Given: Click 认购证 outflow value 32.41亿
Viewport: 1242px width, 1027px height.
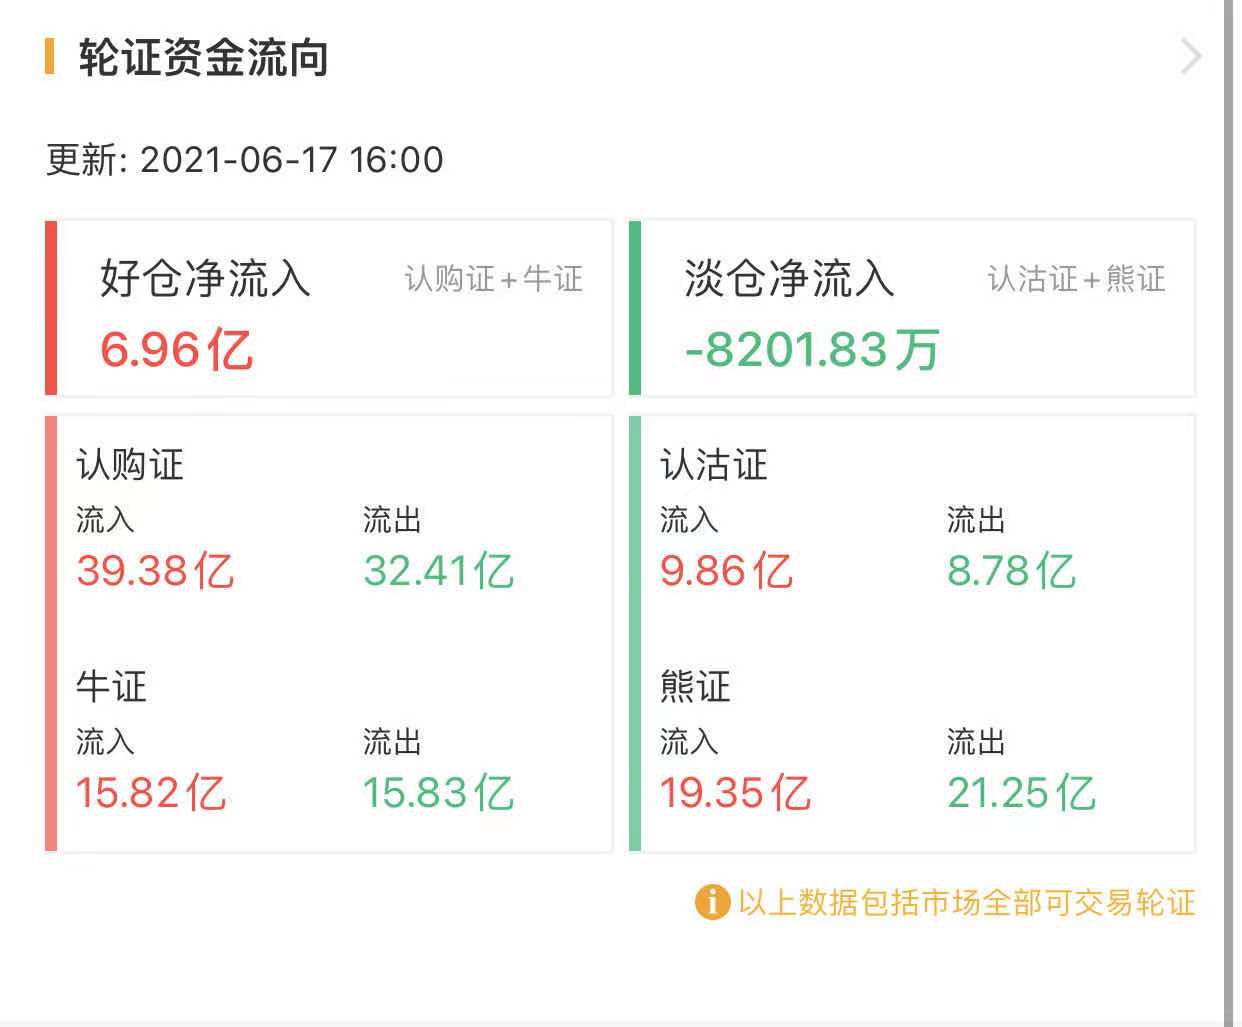Looking at the screenshot, I should pyautogui.click(x=438, y=571).
